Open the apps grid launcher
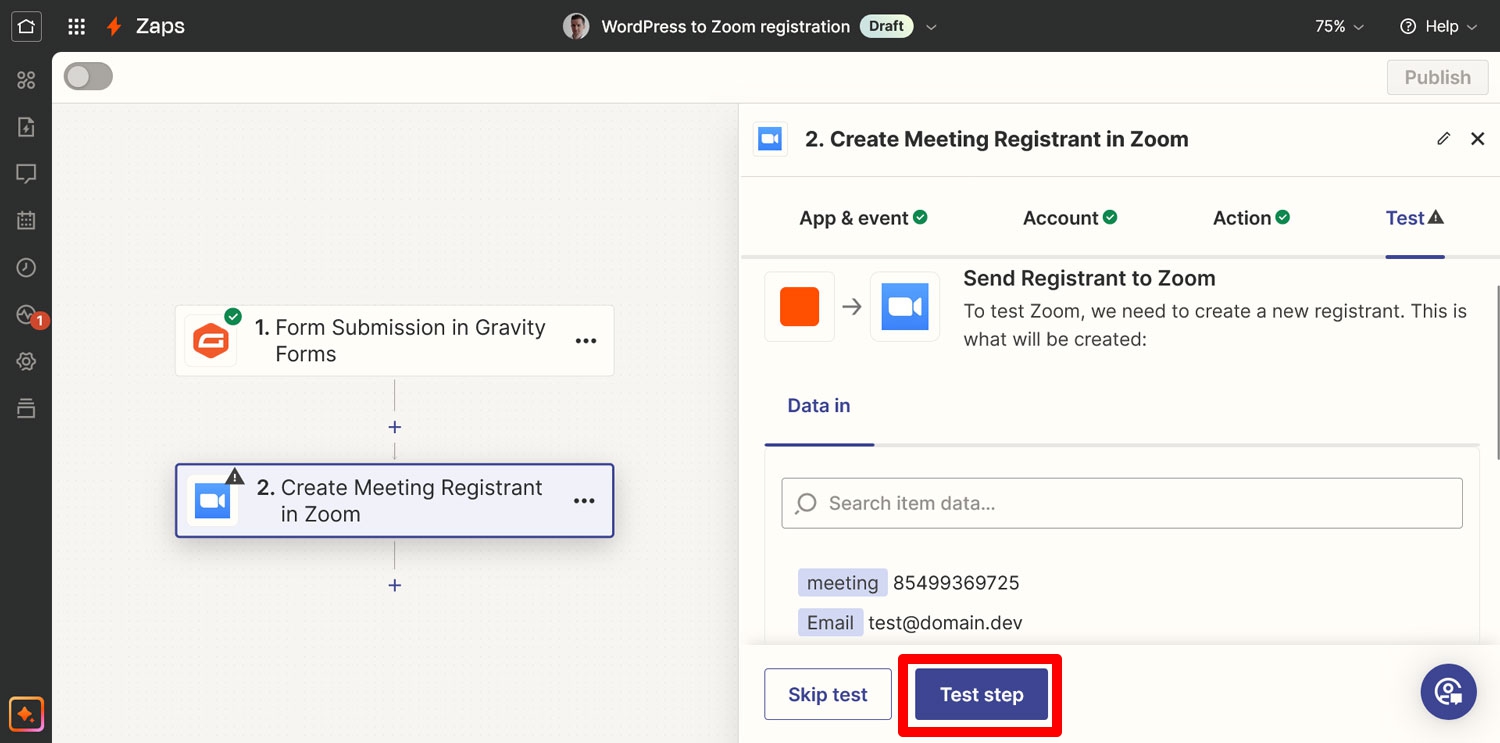The image size is (1500, 743). point(76,27)
